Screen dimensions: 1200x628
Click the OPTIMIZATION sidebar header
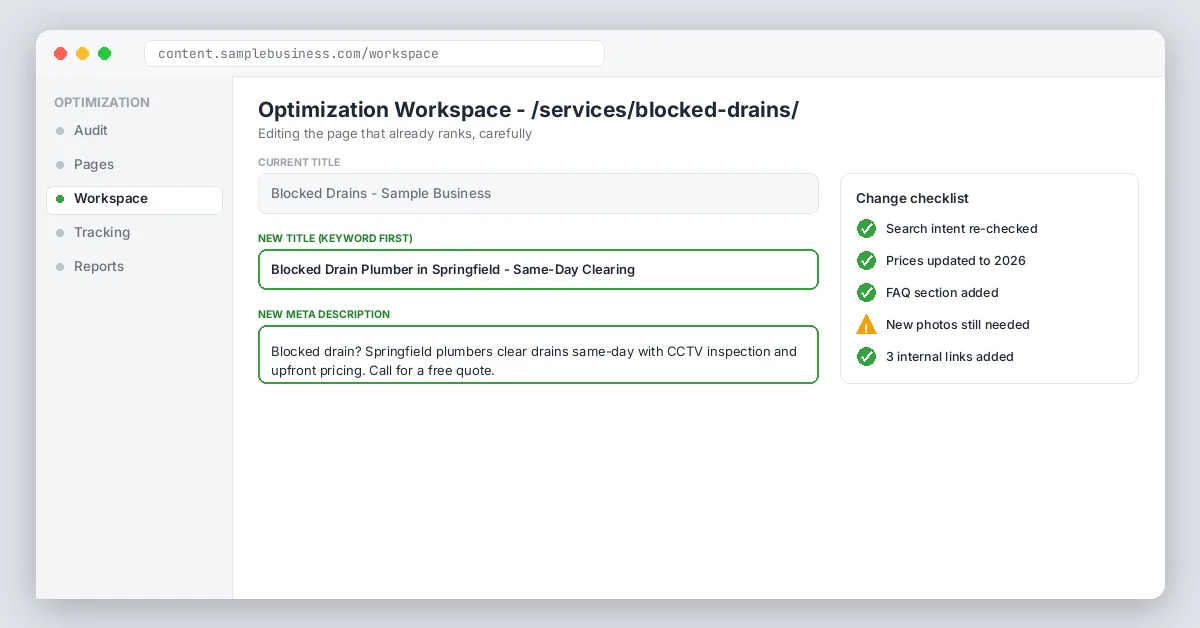(102, 102)
